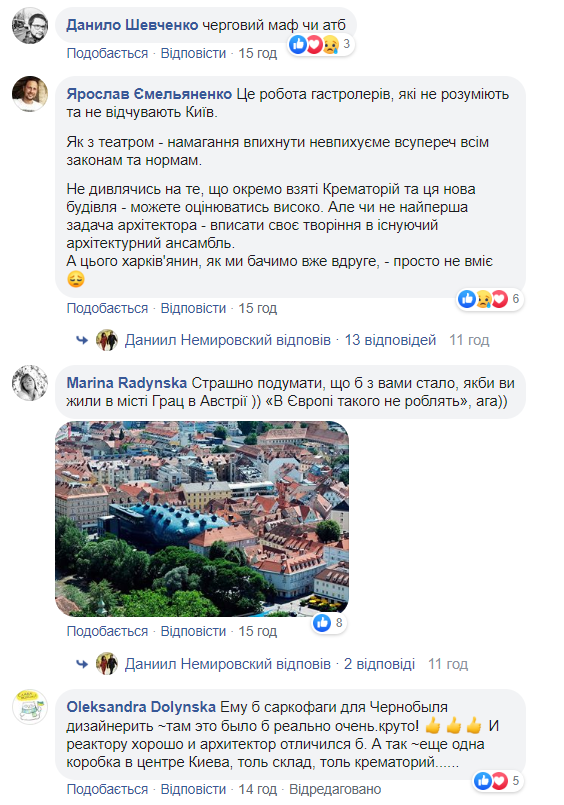The height and width of the screenshot is (805, 564).
Task: Expand the 2 відповіді reply thread
Action: [x=379, y=664]
